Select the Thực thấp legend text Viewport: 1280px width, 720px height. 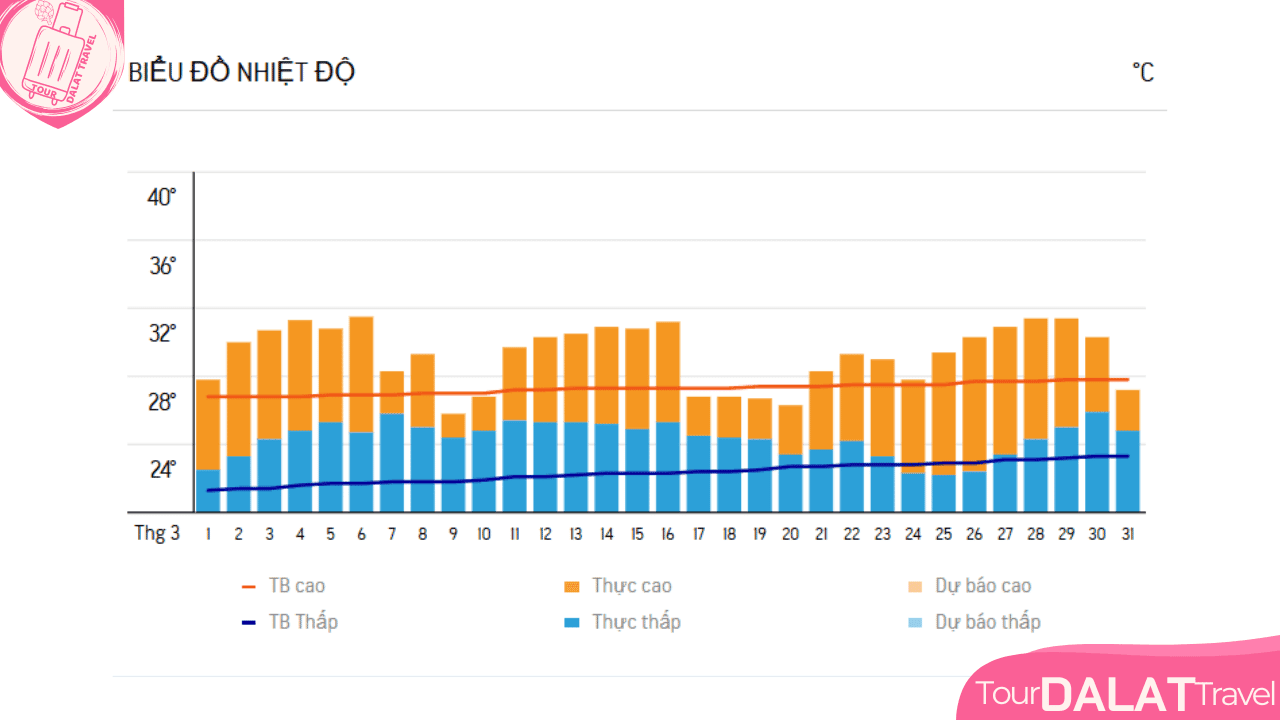(636, 622)
